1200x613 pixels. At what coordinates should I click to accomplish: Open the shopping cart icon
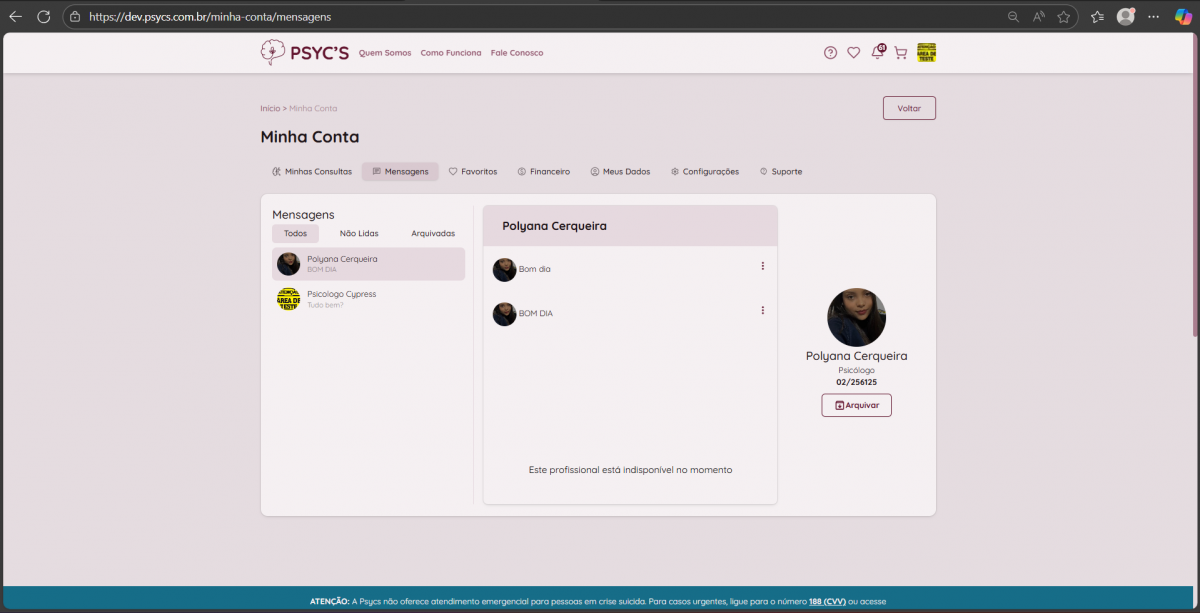coord(900,53)
